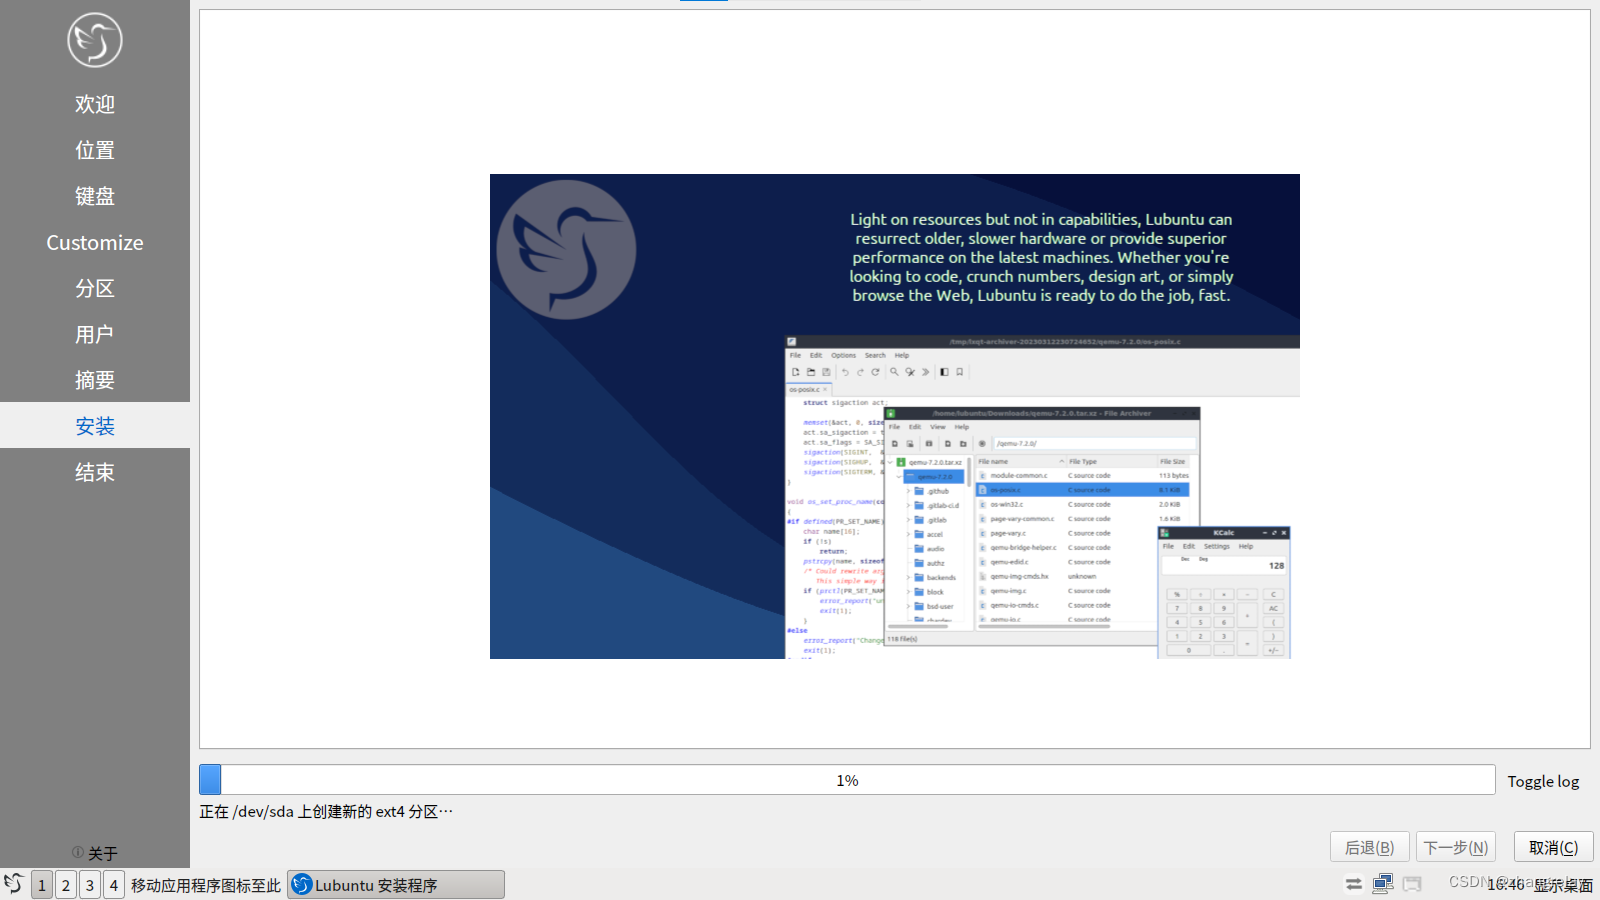
Task: Click the 后退(B) back button
Action: [1369, 847]
